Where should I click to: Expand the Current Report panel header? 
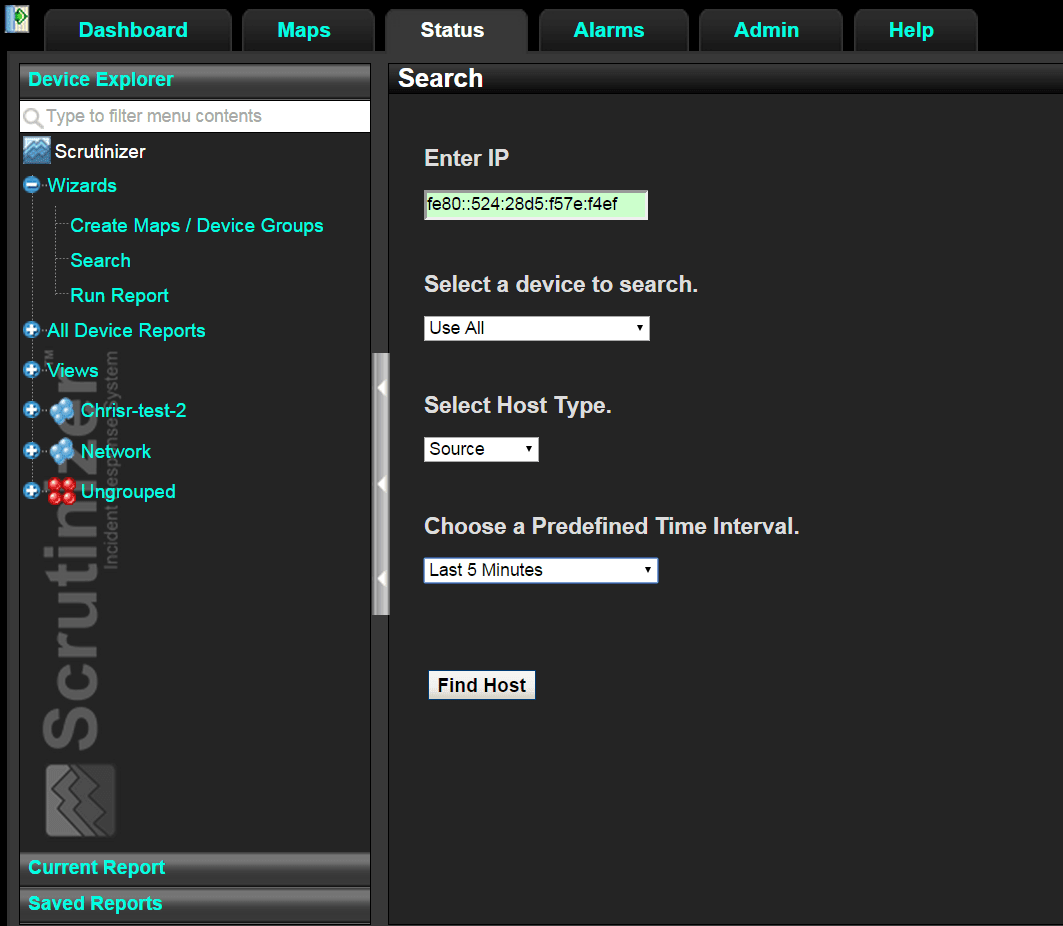[195, 868]
